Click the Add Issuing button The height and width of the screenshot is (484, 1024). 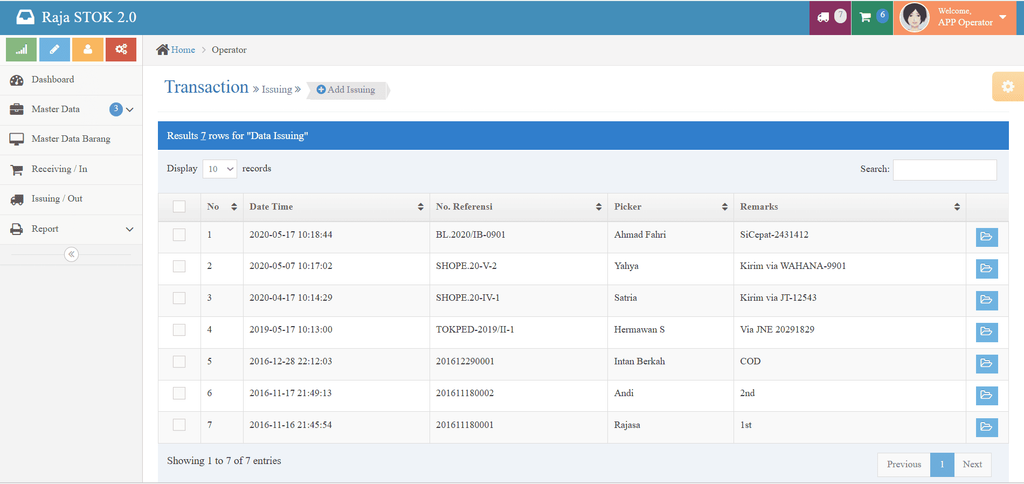[346, 90]
